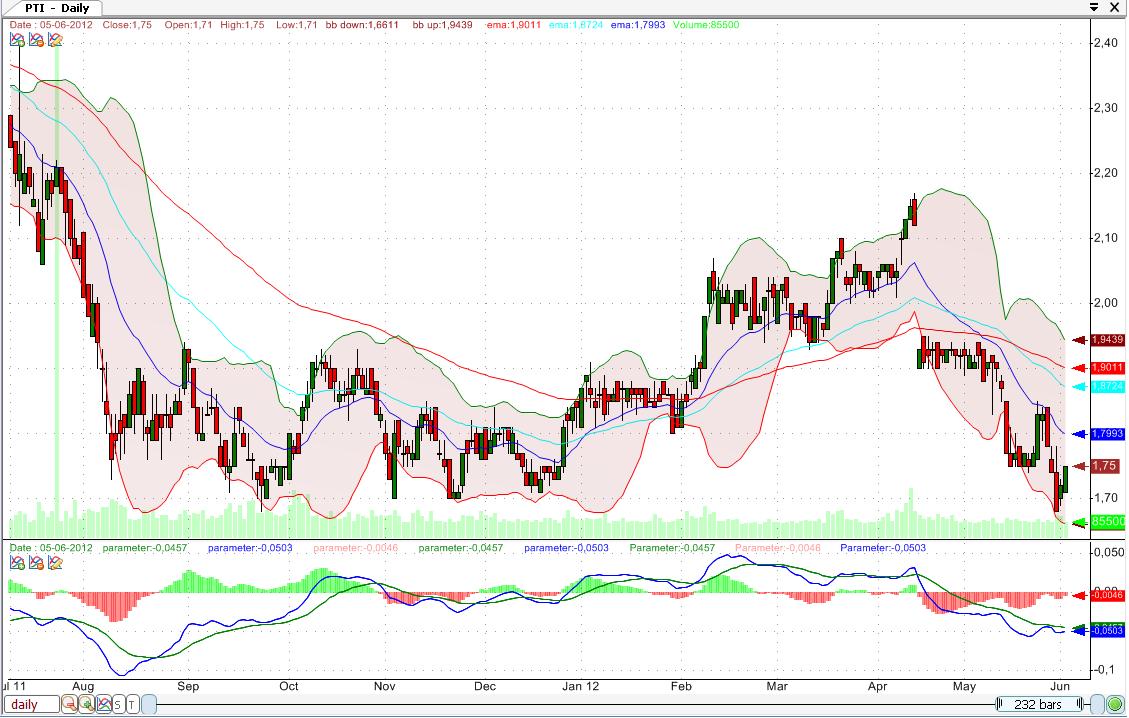
Task: Click the T button in bottom toolbar
Action: click(132, 704)
